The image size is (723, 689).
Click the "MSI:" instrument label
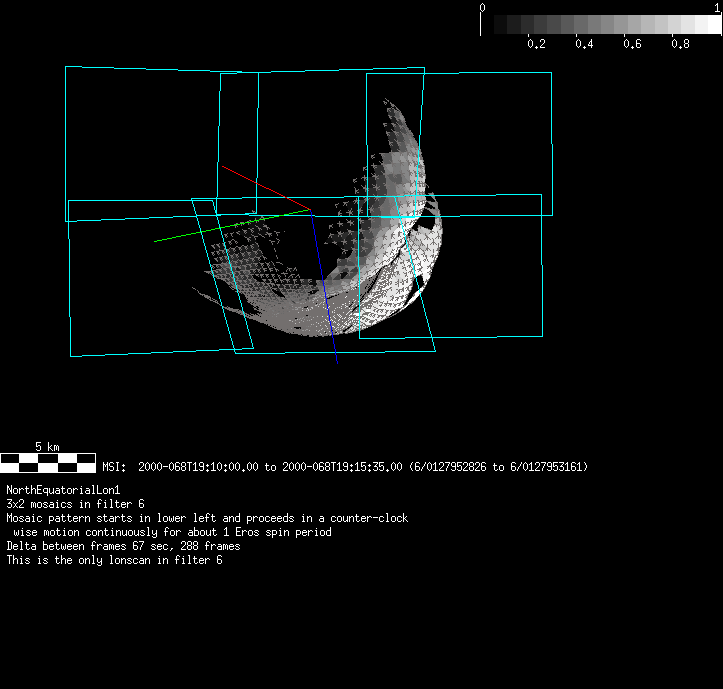tap(114, 467)
